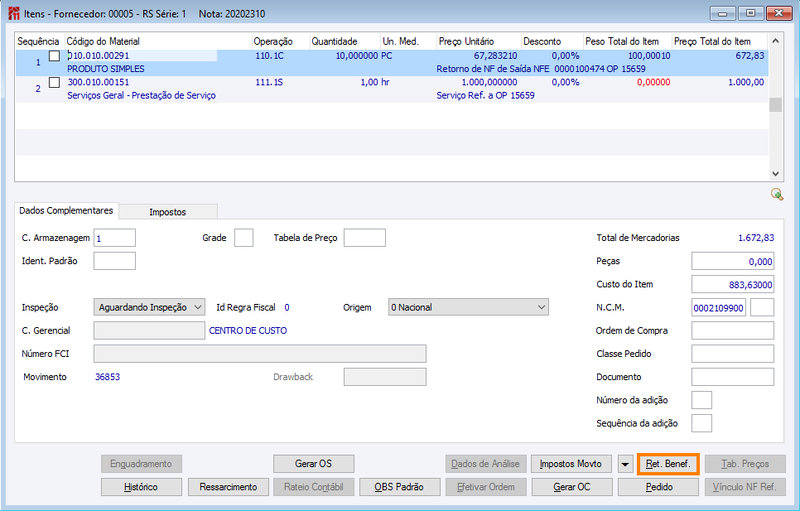Click the magnifier search icon below the grid
The width and height of the screenshot is (800, 511).
tap(777, 194)
